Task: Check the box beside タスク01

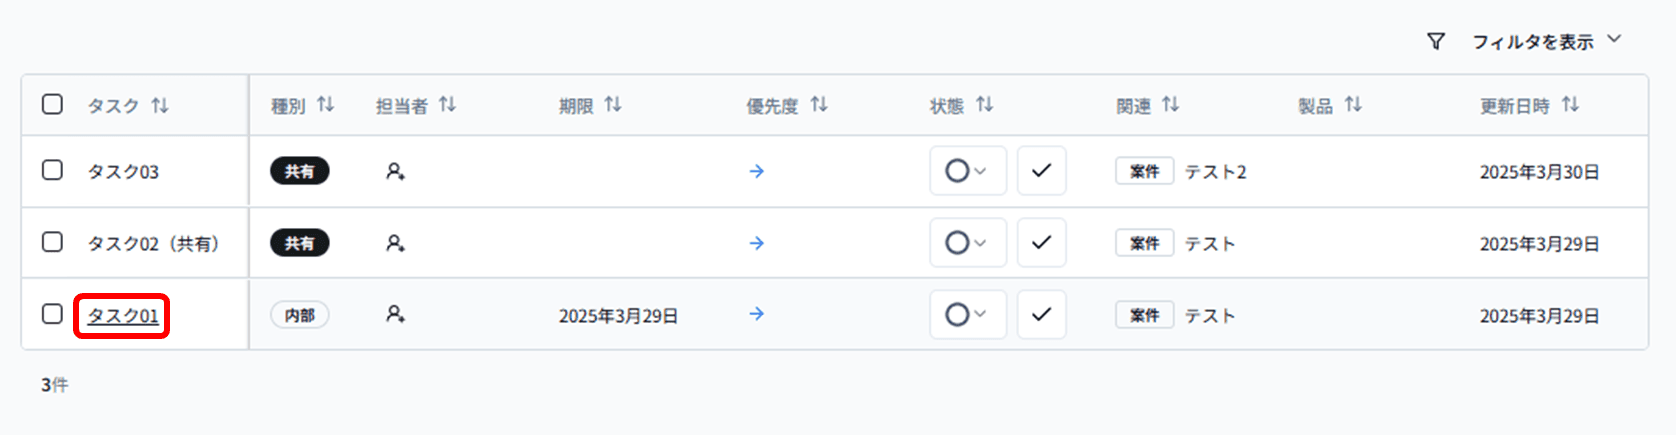Action: click(53, 314)
